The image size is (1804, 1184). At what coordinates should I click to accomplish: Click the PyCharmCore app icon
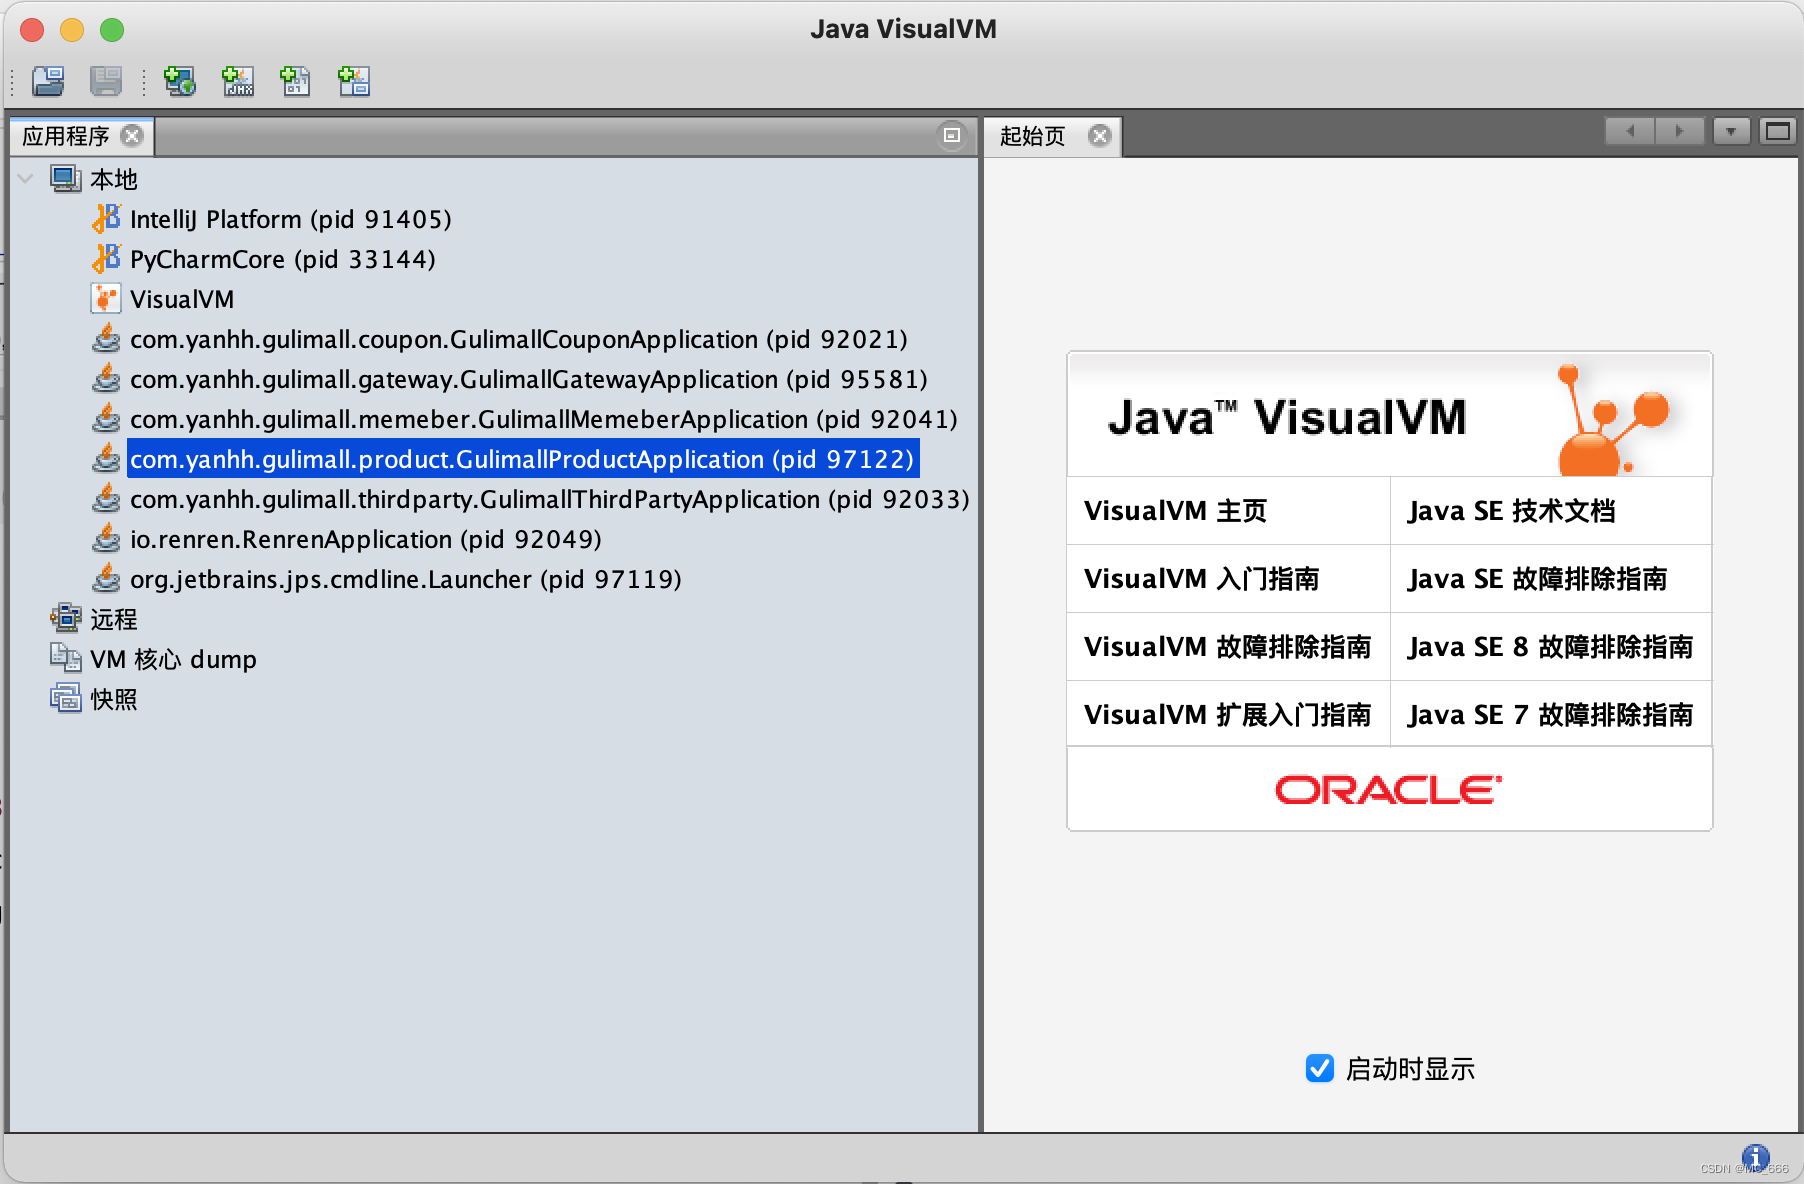tap(106, 258)
